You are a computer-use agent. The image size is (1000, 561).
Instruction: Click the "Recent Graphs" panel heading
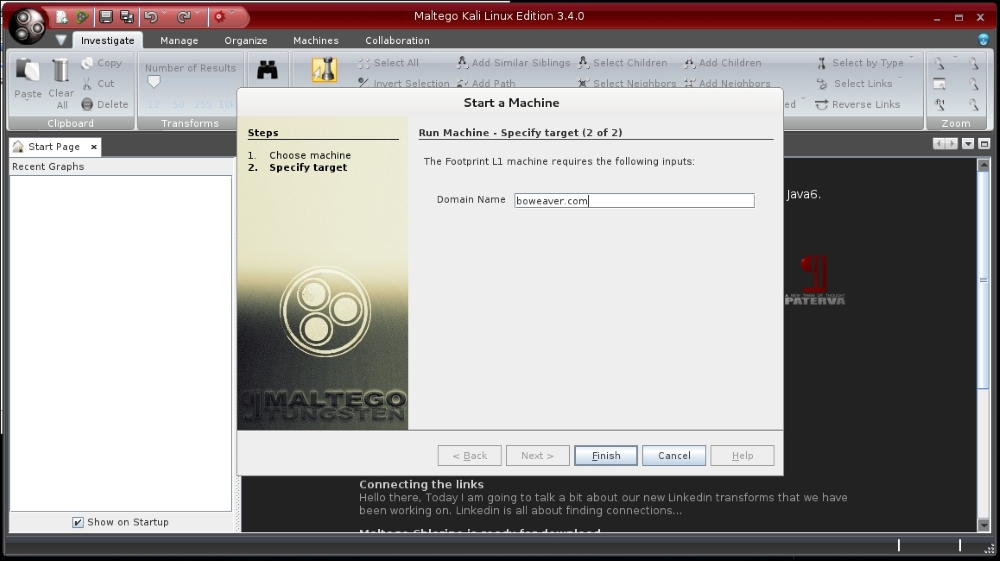[48, 166]
